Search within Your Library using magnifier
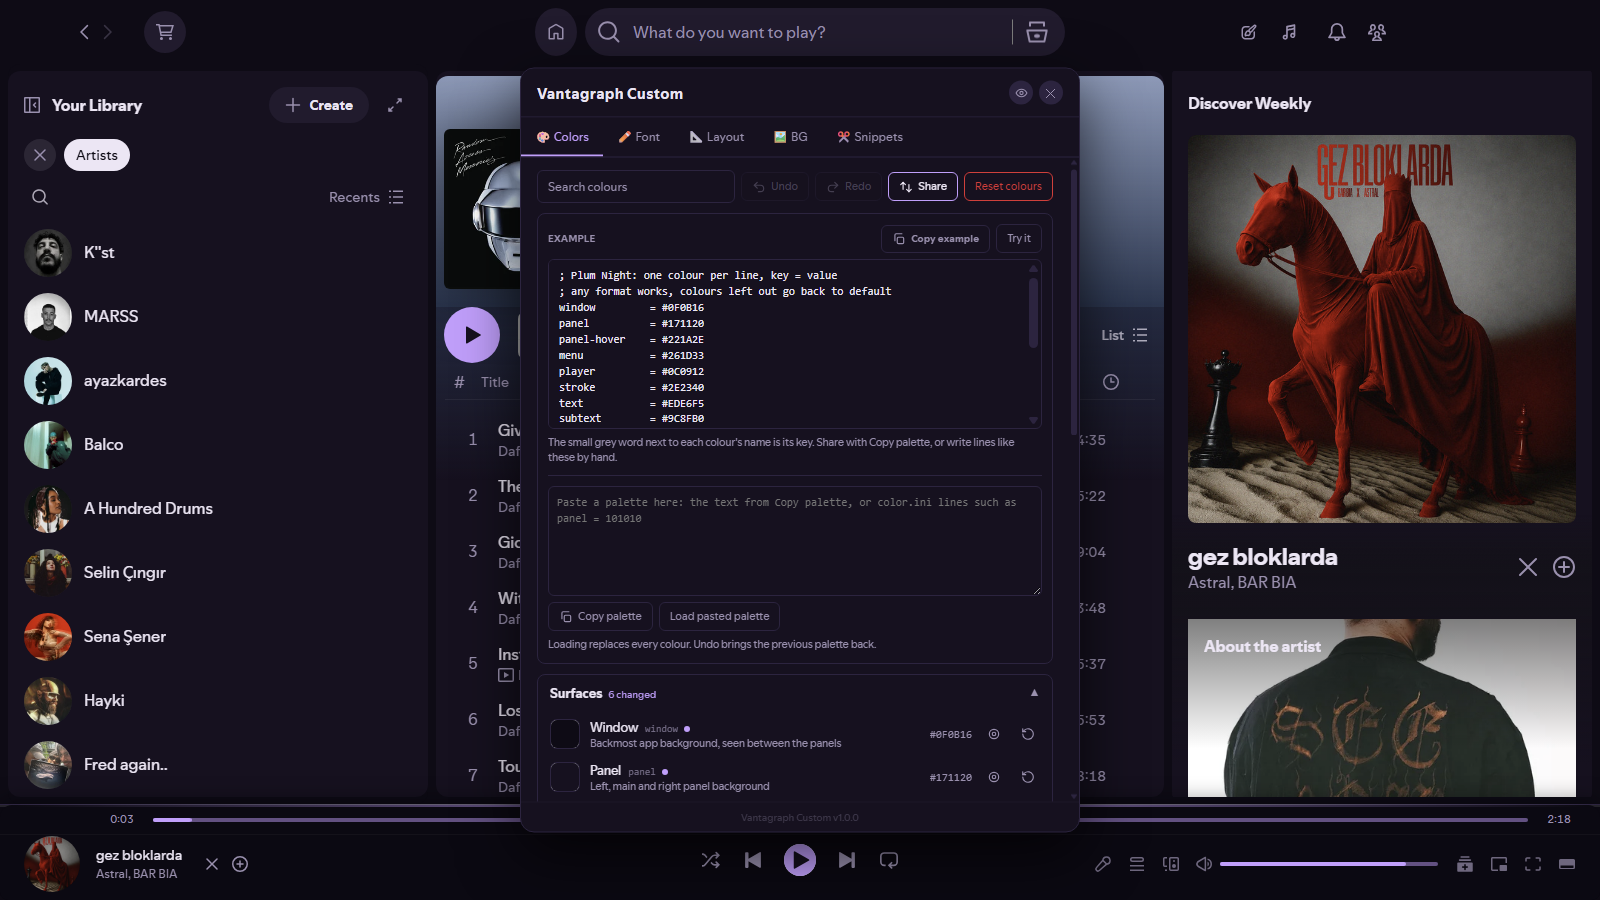Image resolution: width=1600 pixels, height=900 pixels. click(40, 197)
